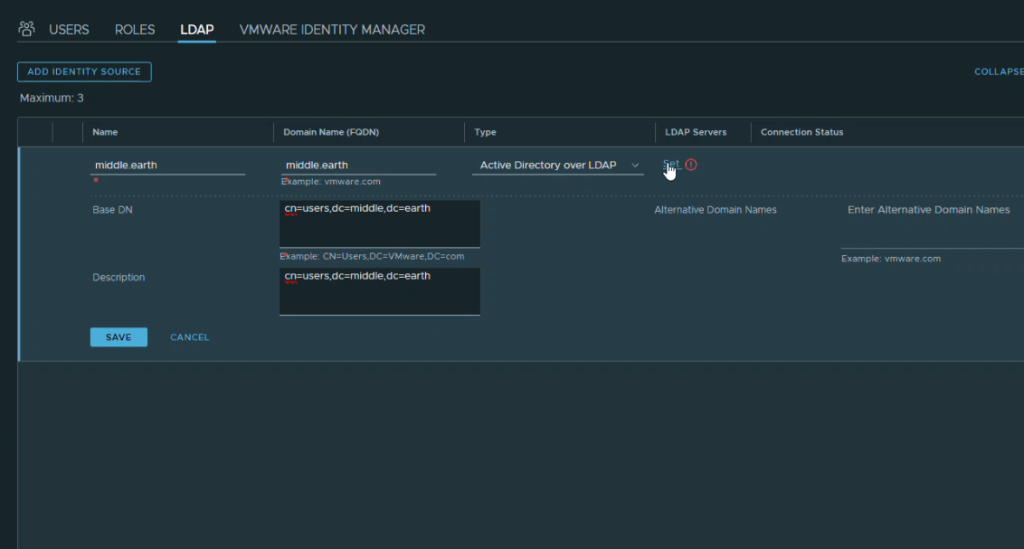The height and width of the screenshot is (549, 1024).
Task: Click inside the Base DN text area
Action: pos(379,223)
